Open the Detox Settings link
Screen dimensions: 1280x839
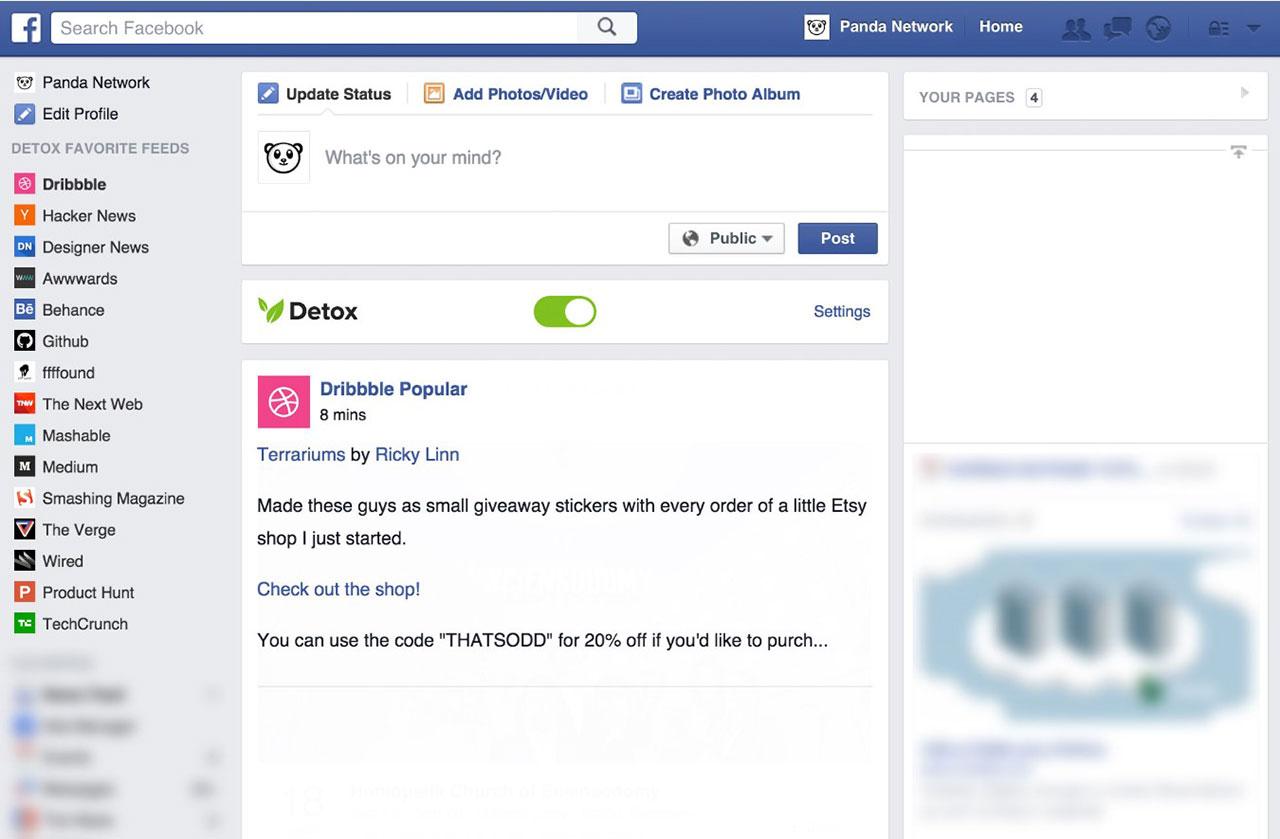coord(842,311)
